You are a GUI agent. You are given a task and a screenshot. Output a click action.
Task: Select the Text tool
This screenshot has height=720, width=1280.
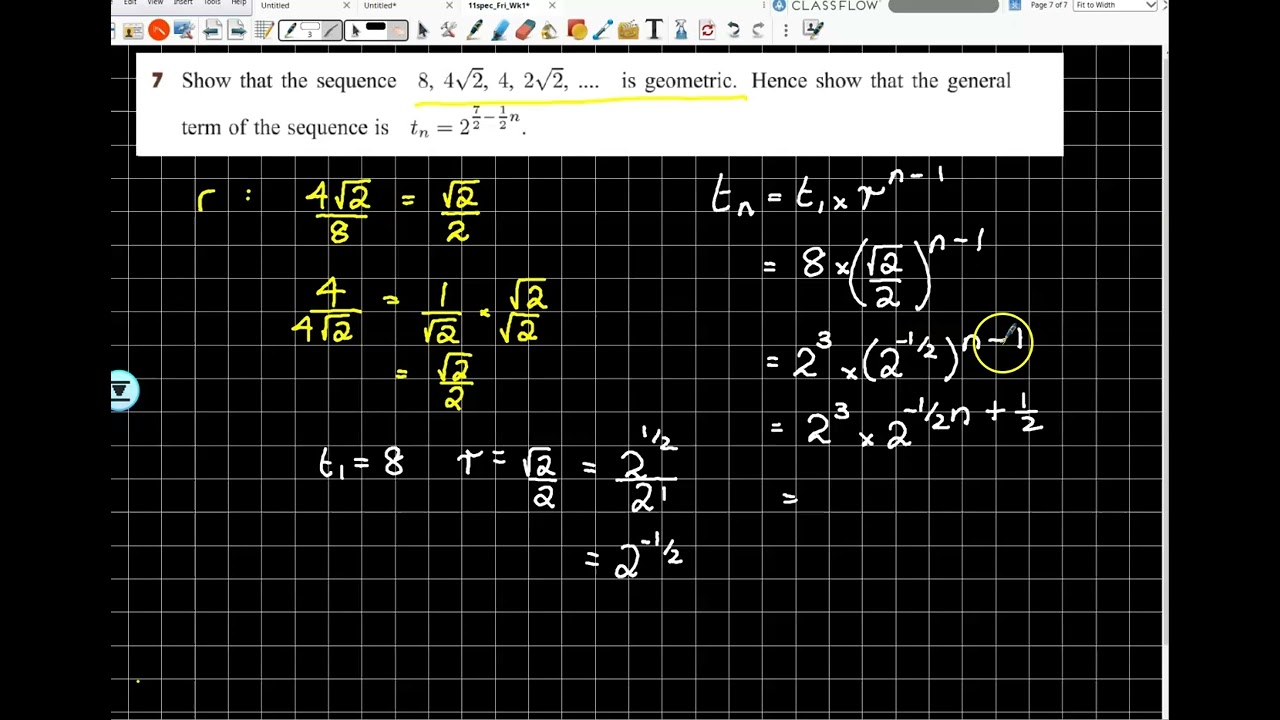point(655,31)
